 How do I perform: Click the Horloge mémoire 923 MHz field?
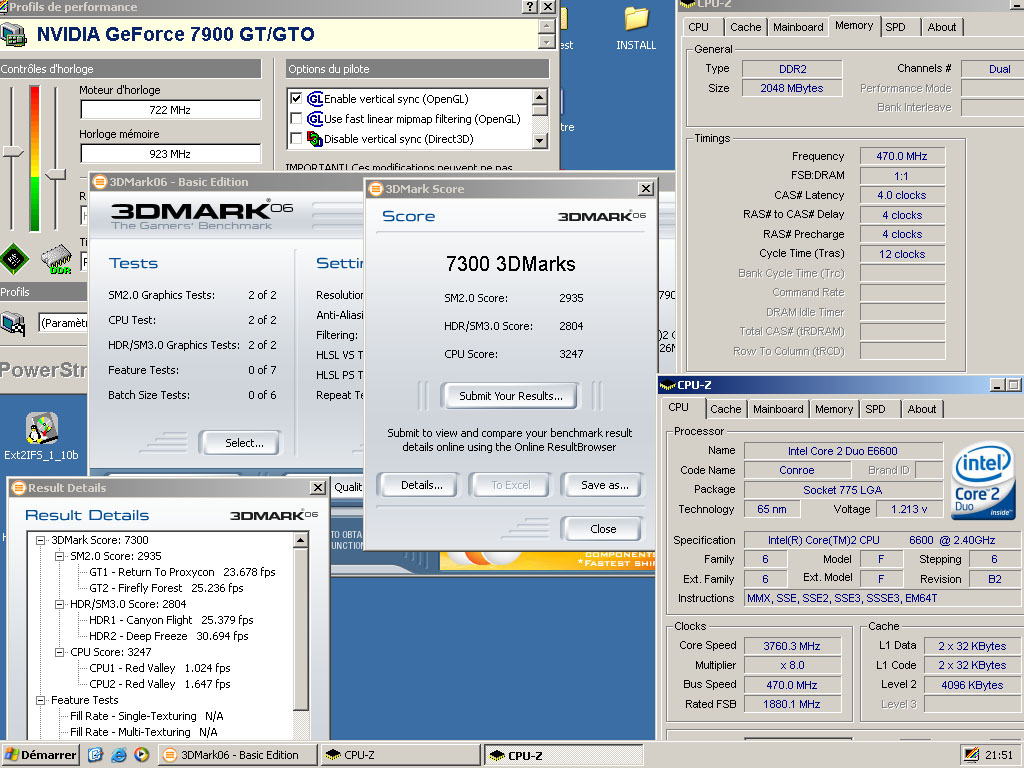[x=170, y=154]
